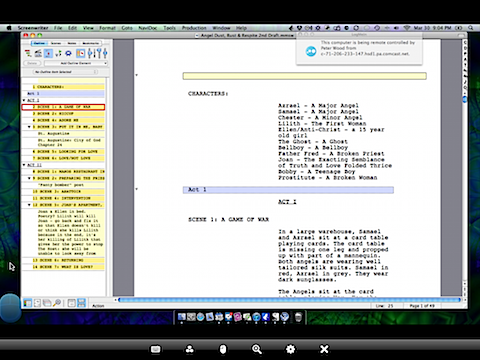The image size is (480, 360).
Task: Toggle the highlighted panel layout icon at bottom-left
Action: (x=27, y=303)
